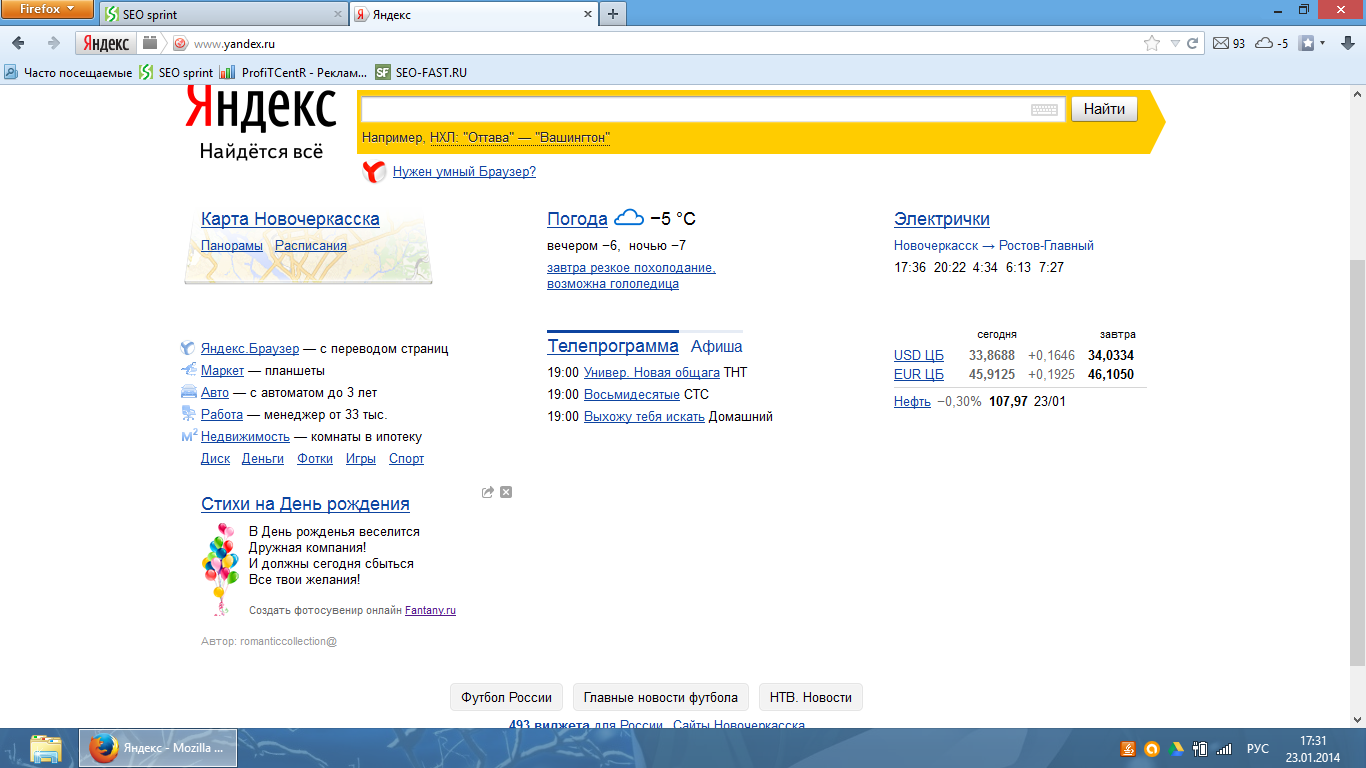Image resolution: width=1366 pixels, height=768 pixels.
Task: Open the Универ. Новая общага program link
Action: click(x=652, y=372)
